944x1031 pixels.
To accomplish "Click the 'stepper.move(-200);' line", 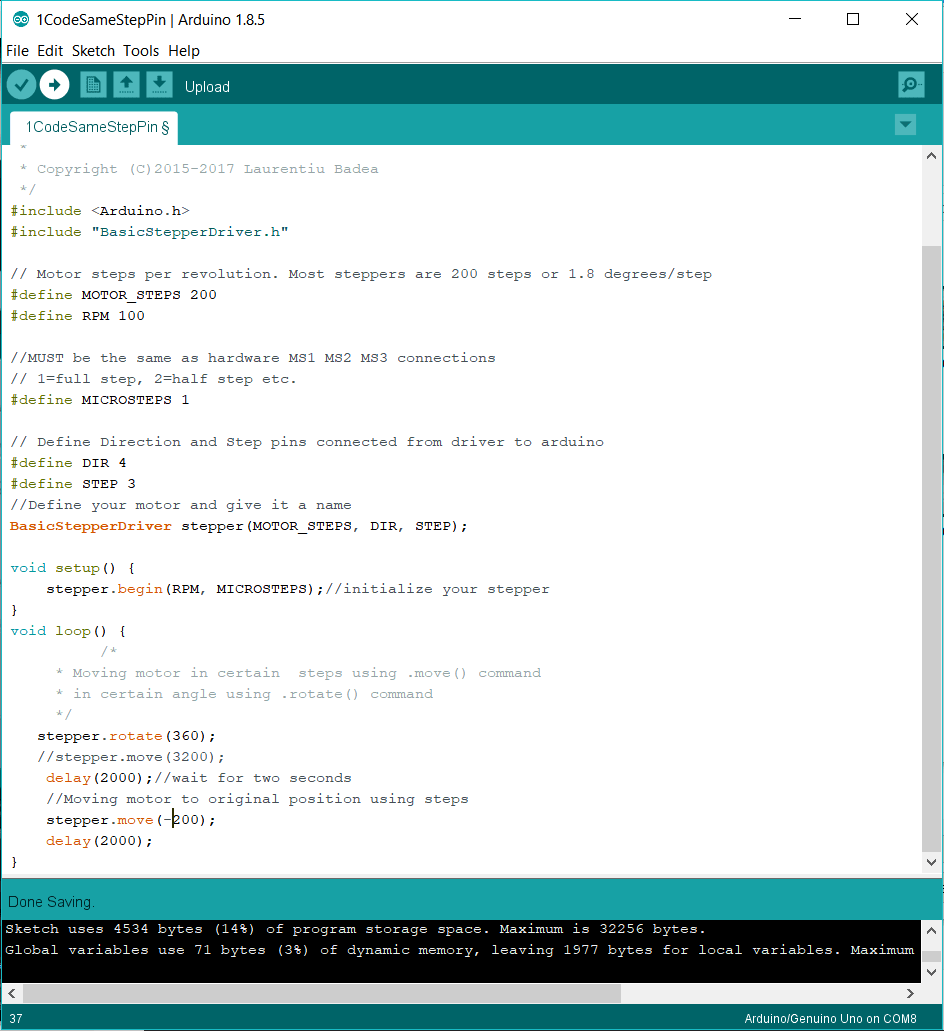I will tap(131, 820).
